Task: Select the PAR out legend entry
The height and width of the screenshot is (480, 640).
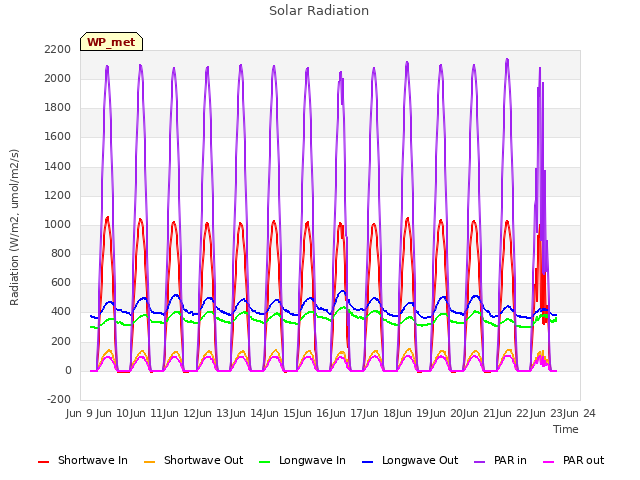Action: tap(574, 460)
